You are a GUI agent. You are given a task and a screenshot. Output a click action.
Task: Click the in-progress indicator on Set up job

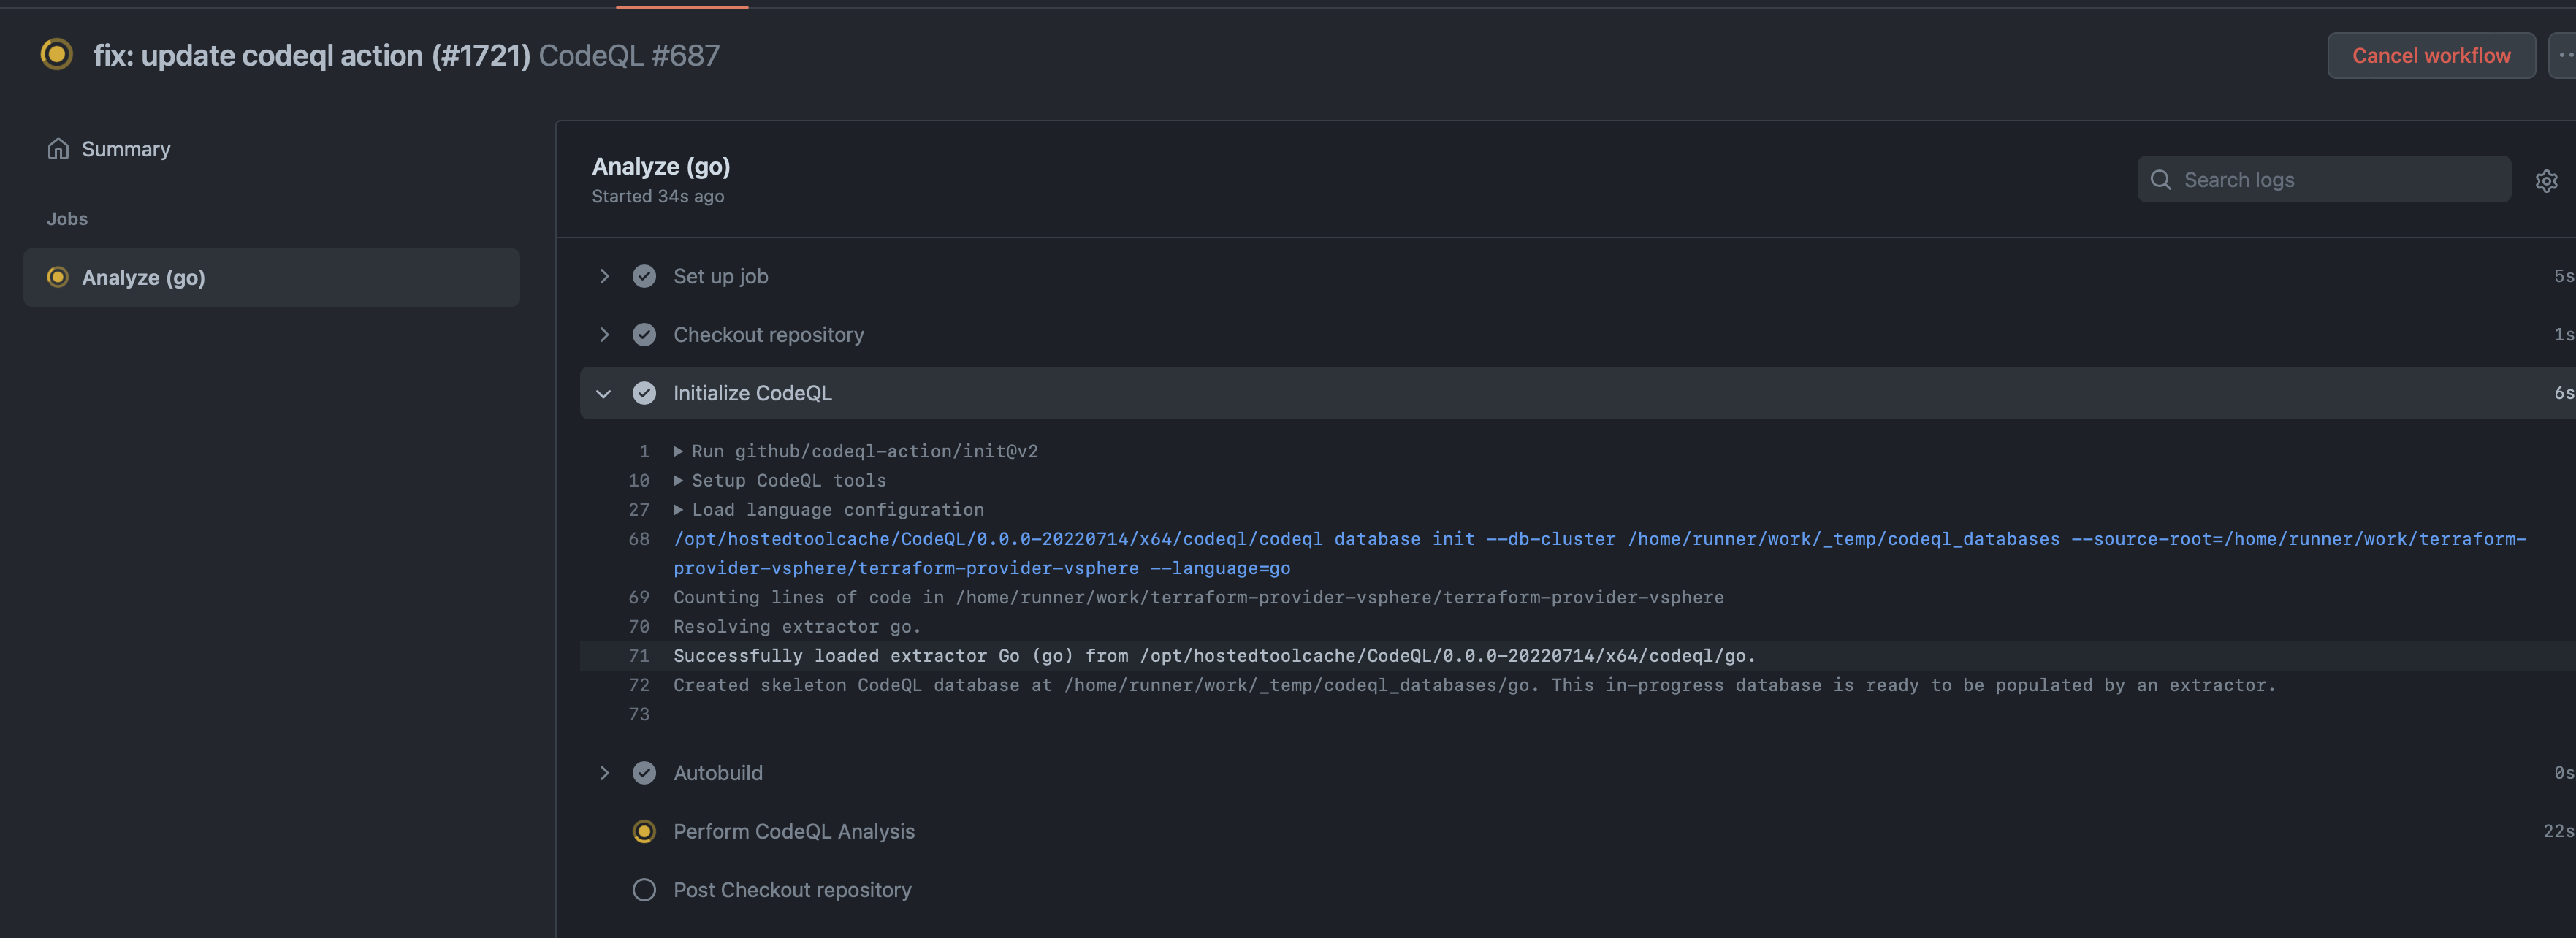point(644,276)
